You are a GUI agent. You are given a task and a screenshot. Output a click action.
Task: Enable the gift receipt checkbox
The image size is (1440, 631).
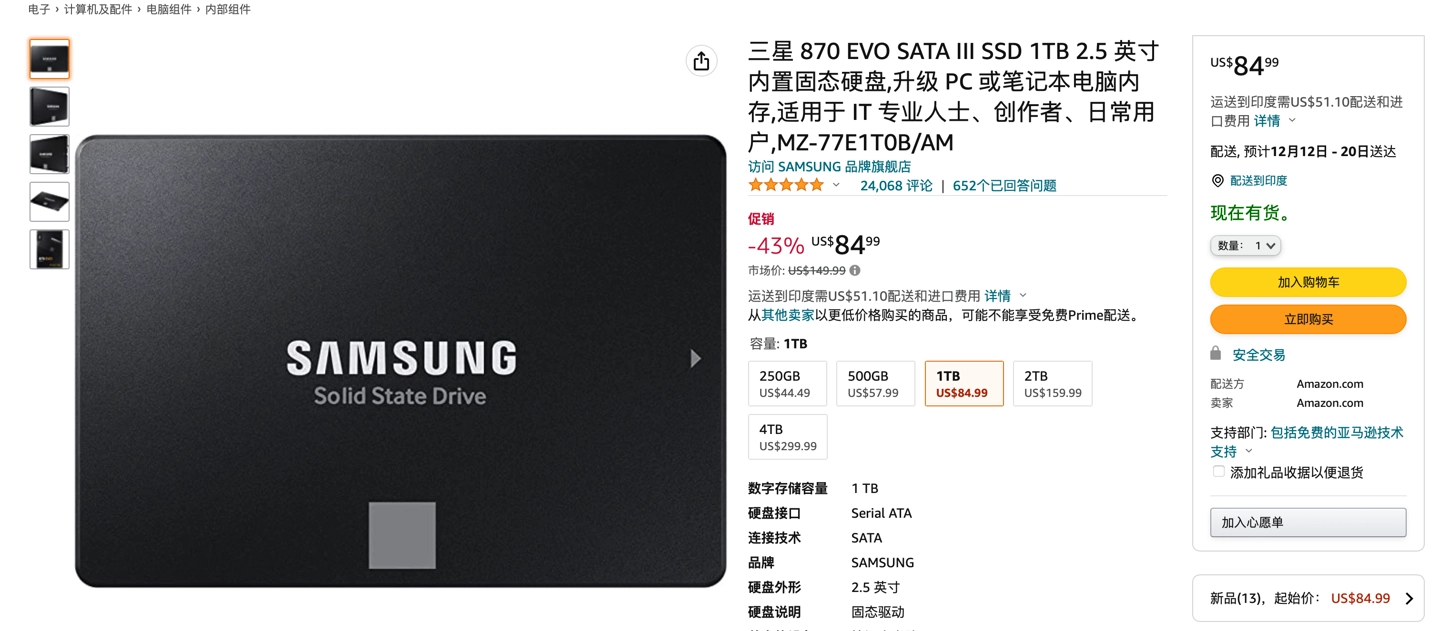tap(1218, 472)
